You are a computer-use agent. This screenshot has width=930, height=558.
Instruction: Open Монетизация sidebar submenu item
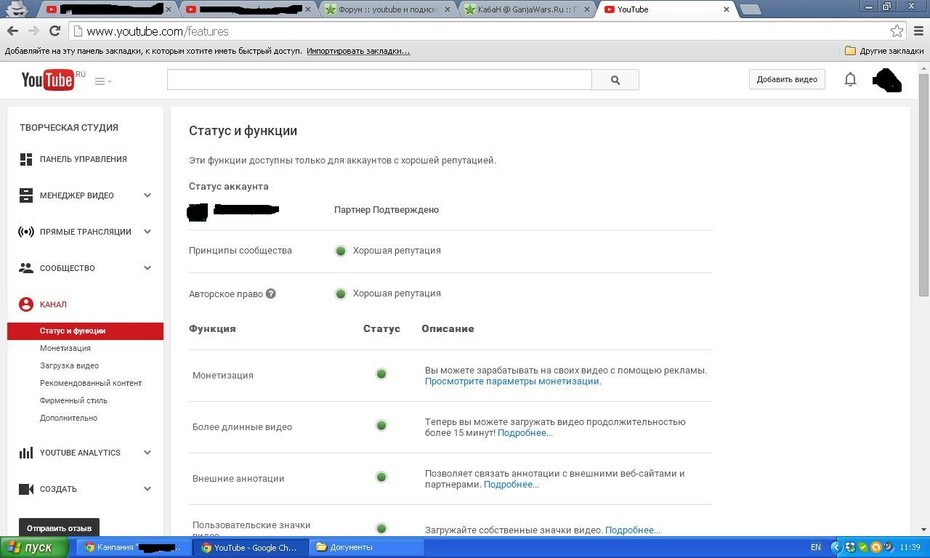(65, 348)
